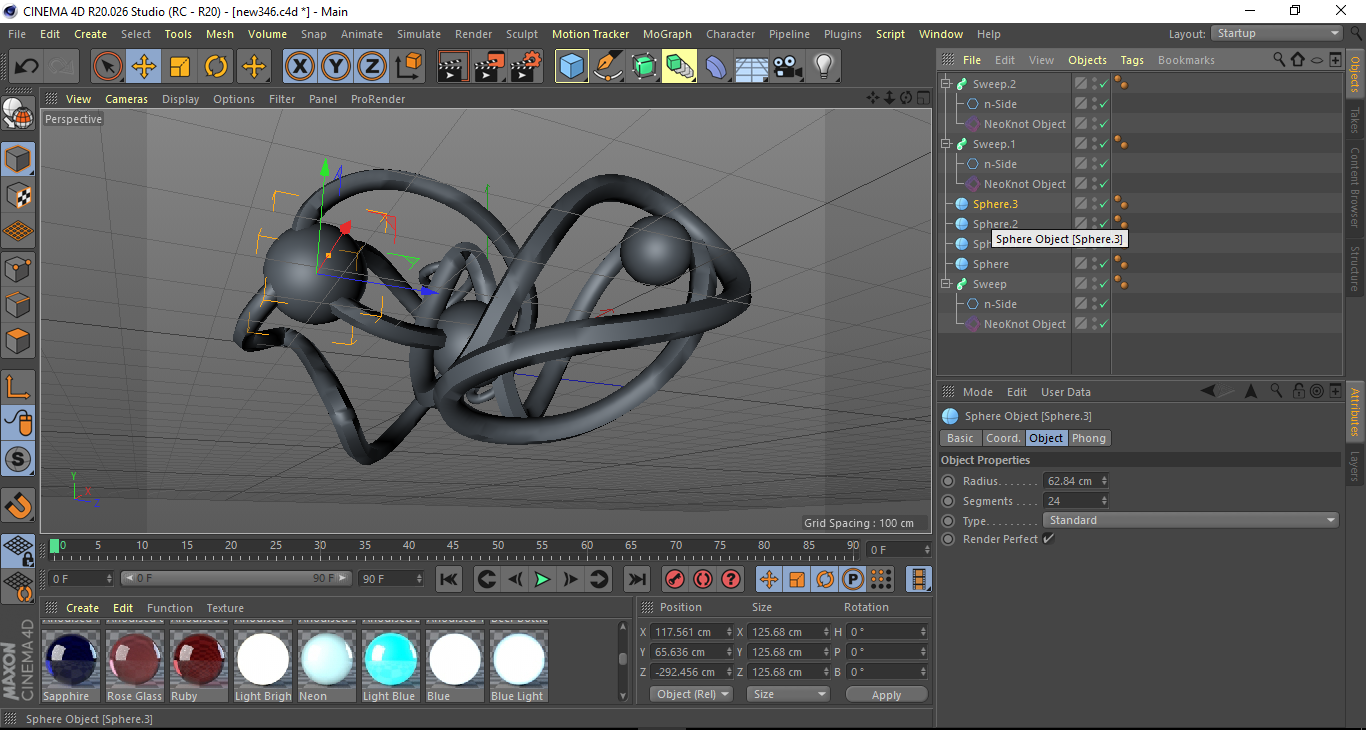The image size is (1366, 730).
Task: Add a Camera object
Action: coord(787,67)
